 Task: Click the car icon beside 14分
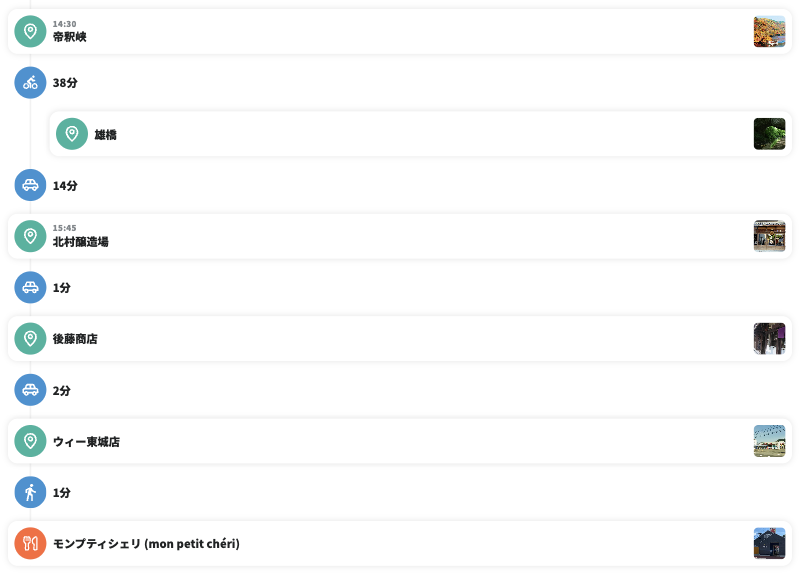(x=30, y=185)
